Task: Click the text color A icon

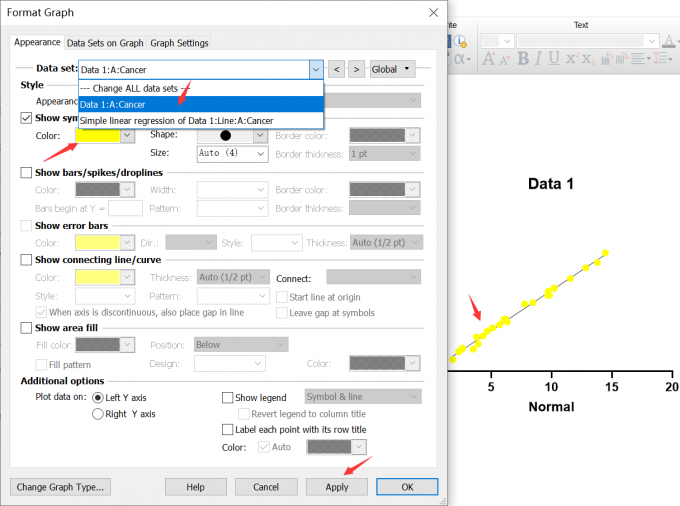Action: (x=669, y=41)
